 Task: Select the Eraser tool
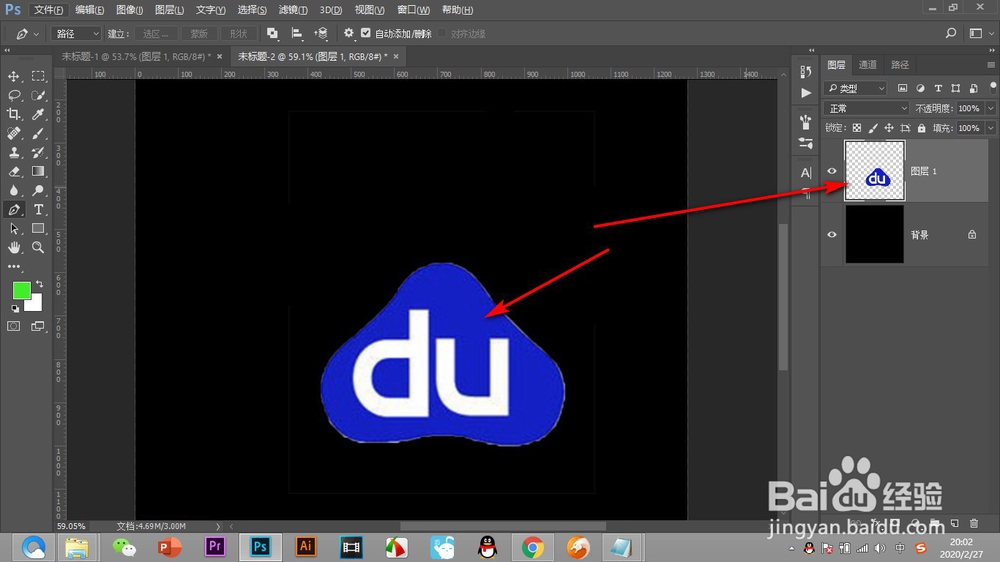pyautogui.click(x=13, y=172)
